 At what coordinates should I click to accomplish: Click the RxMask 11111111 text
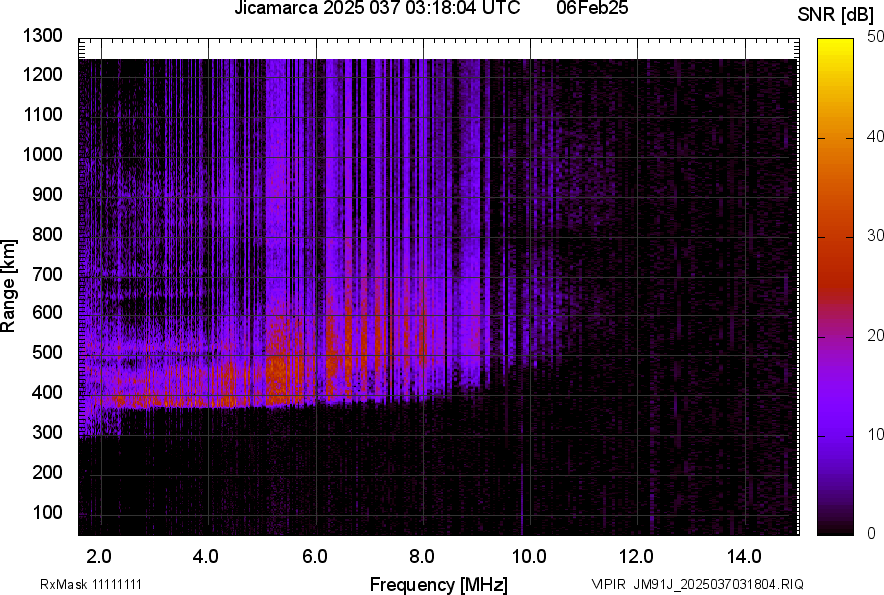(x=89, y=584)
